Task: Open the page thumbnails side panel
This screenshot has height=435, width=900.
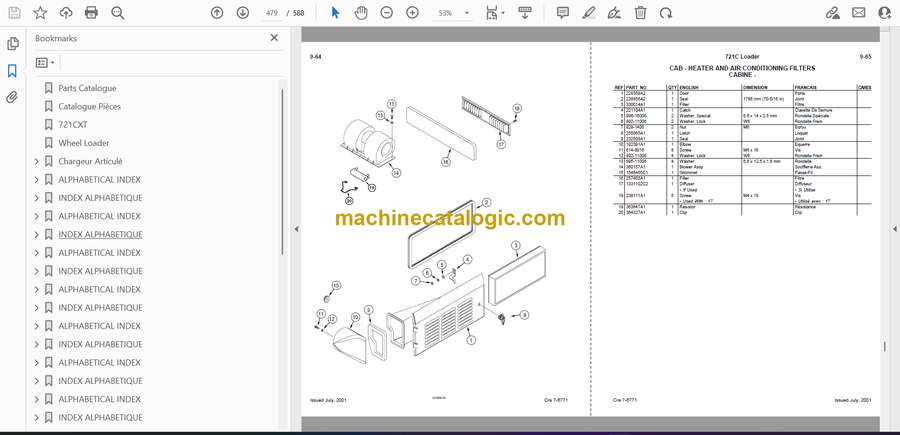Action: point(13,44)
